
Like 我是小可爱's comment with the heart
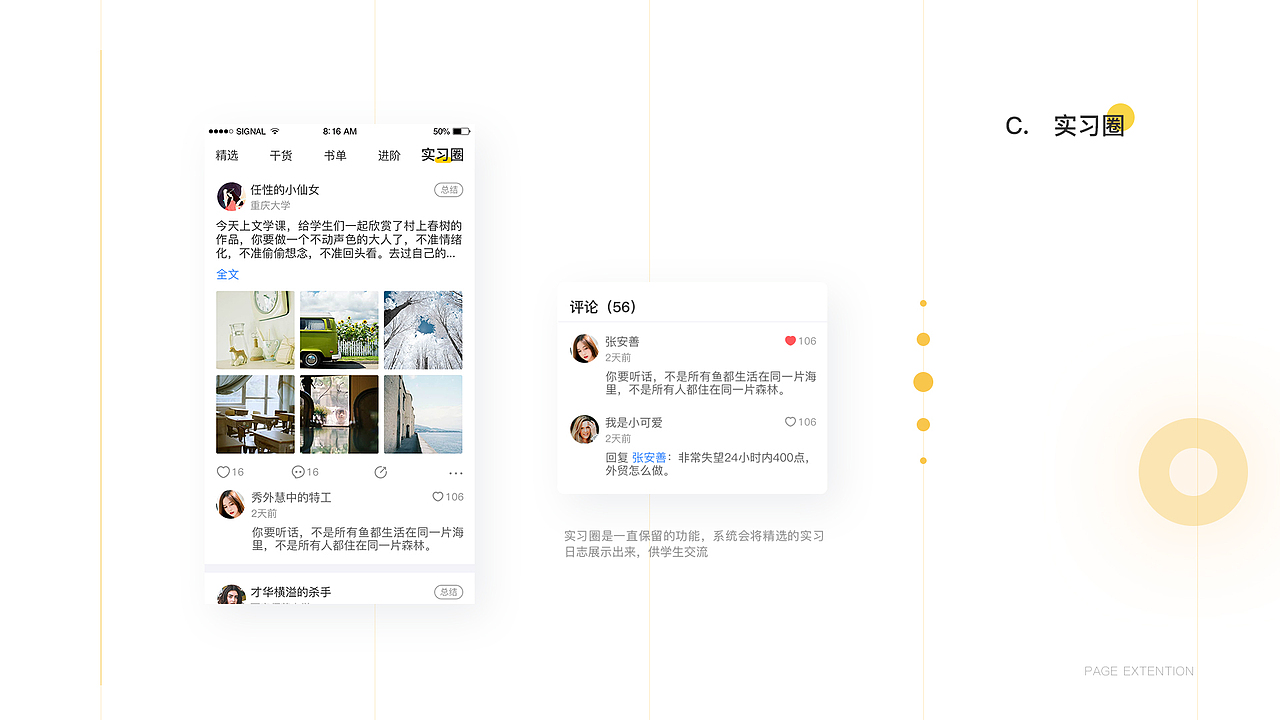click(790, 422)
